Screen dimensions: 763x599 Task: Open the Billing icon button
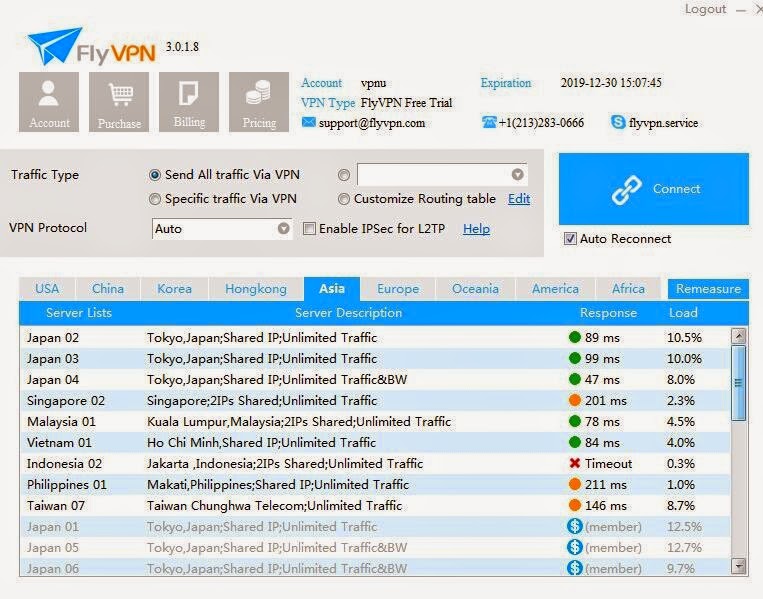coord(189,102)
